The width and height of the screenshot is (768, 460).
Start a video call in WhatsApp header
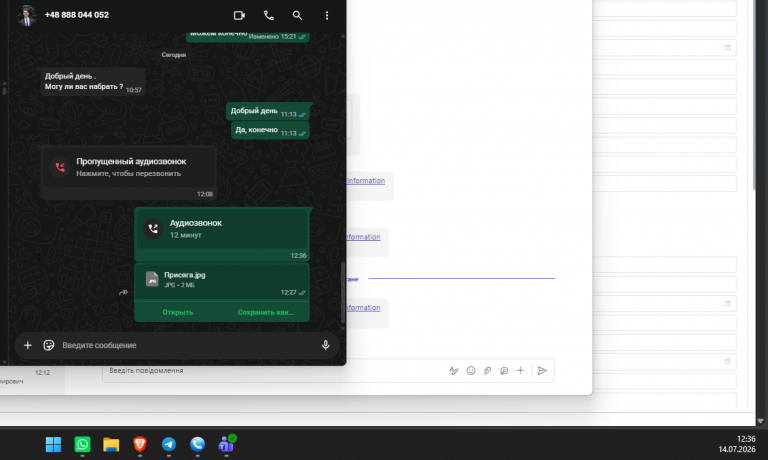(239, 16)
